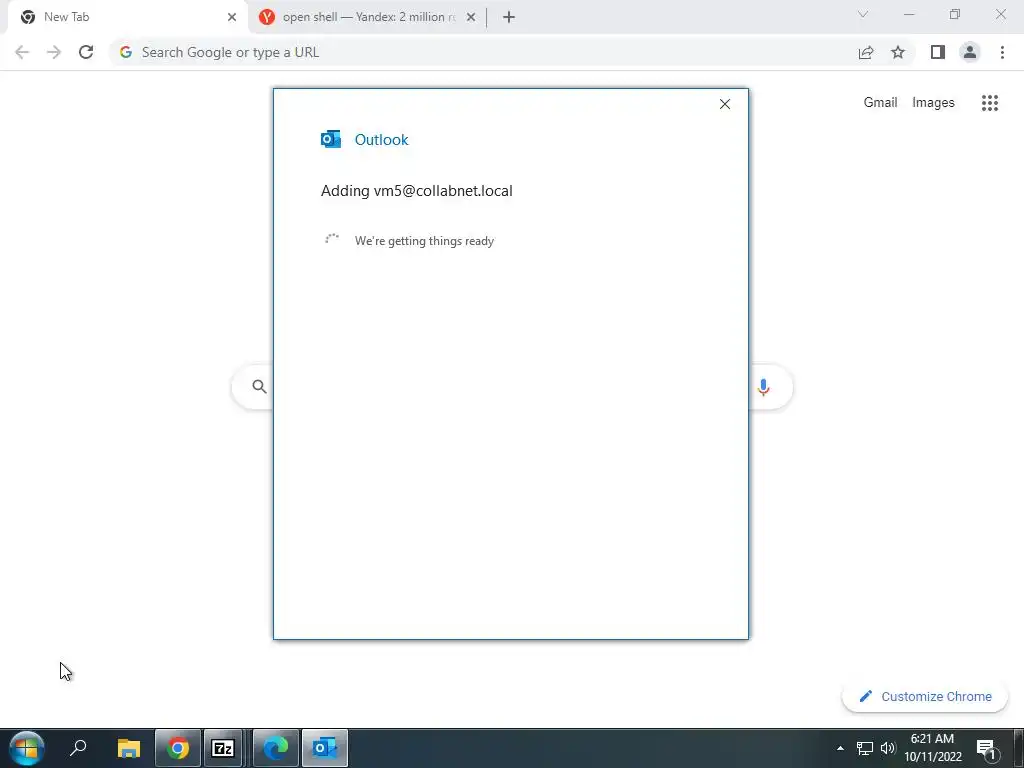This screenshot has width=1024, height=768.
Task: Toggle Chrome side panel
Action: pyautogui.click(x=938, y=52)
